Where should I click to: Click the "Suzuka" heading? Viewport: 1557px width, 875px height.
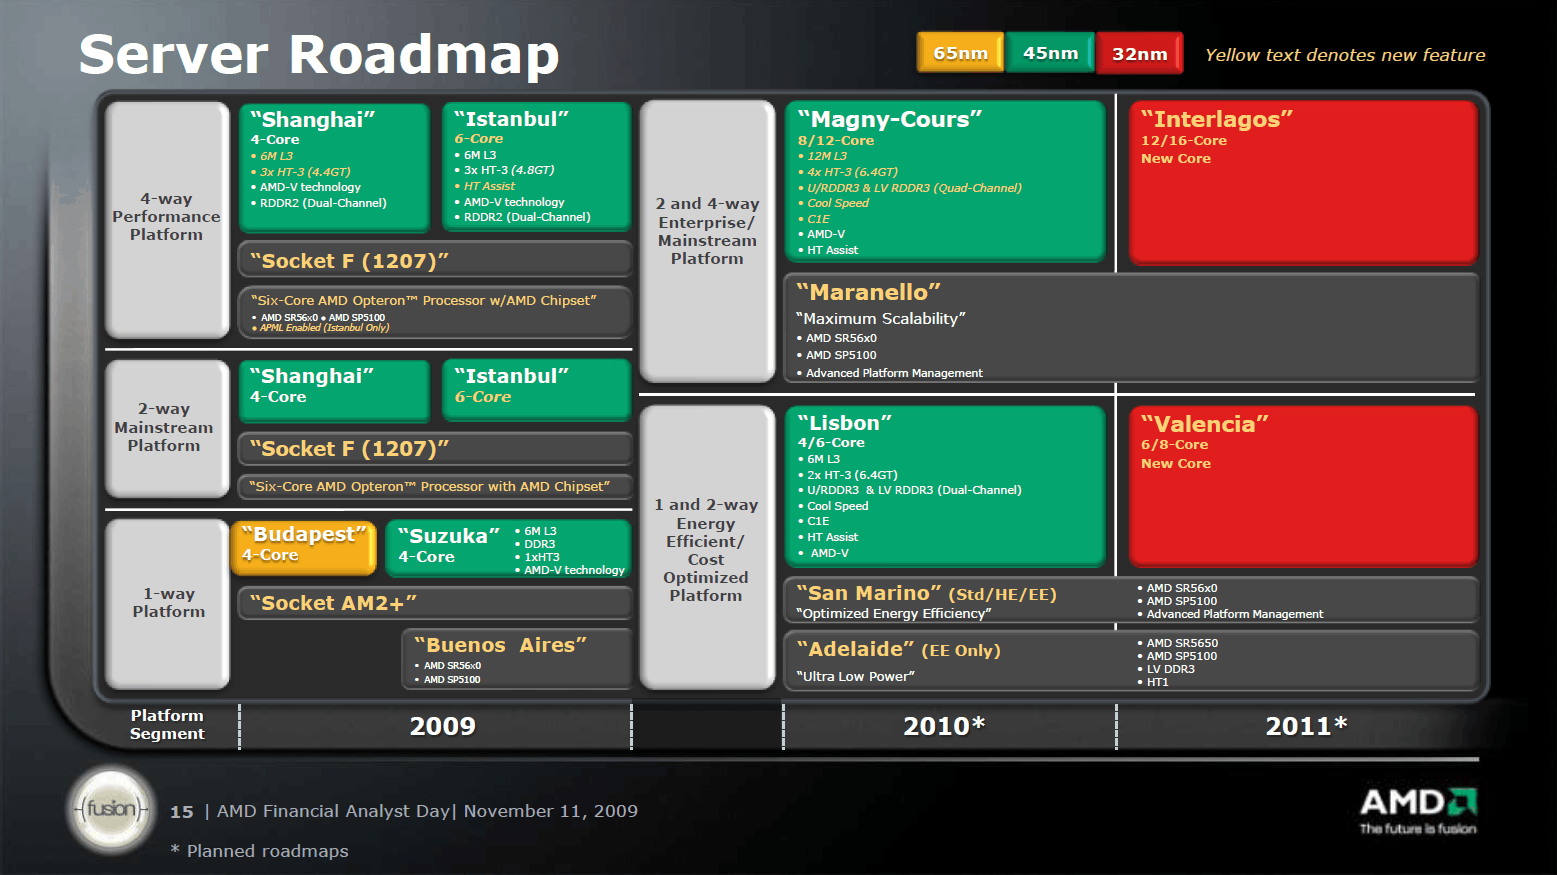tap(448, 536)
